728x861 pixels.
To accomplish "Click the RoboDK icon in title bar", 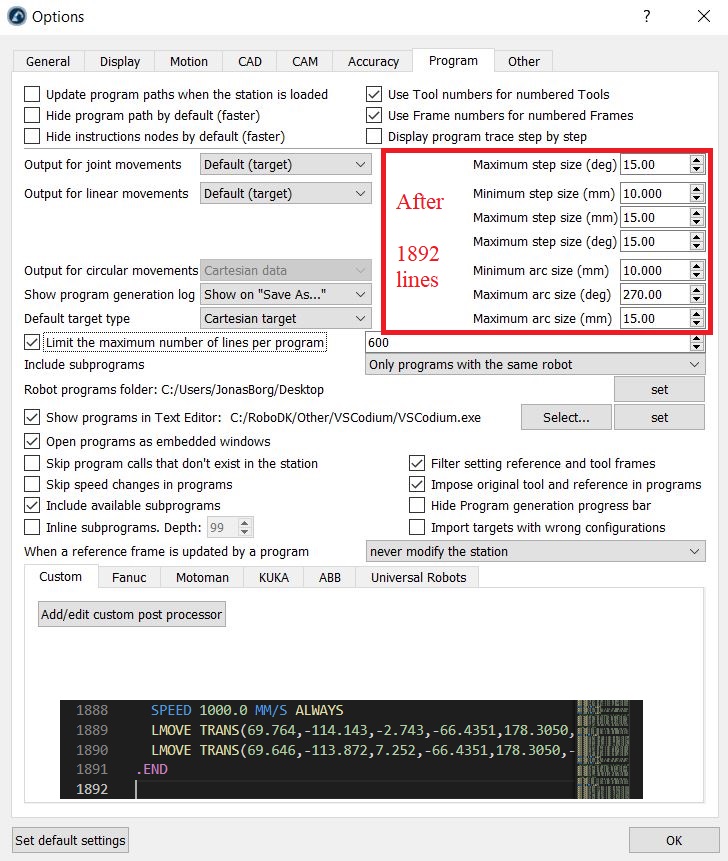I will tap(16, 17).
